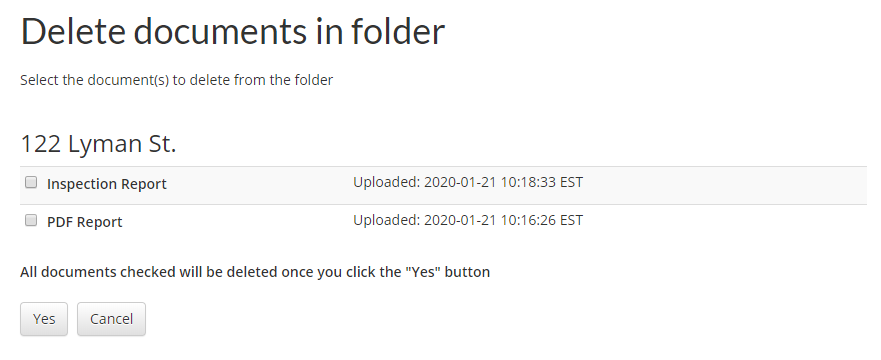Click 'button' at the end of the warning sentence
The height and width of the screenshot is (360, 881).
click(x=467, y=272)
